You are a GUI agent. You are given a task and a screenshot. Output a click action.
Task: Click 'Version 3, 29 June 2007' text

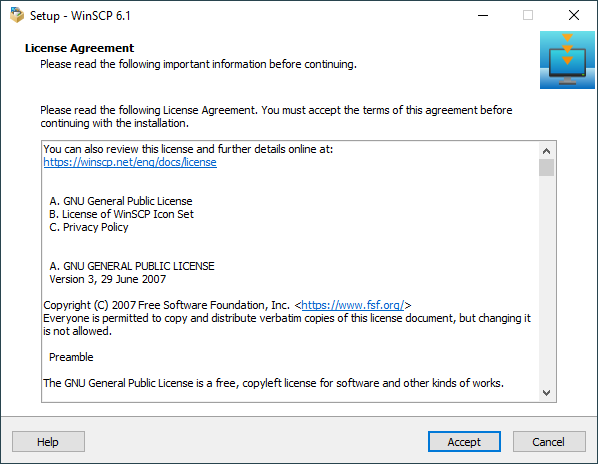(x=108, y=279)
